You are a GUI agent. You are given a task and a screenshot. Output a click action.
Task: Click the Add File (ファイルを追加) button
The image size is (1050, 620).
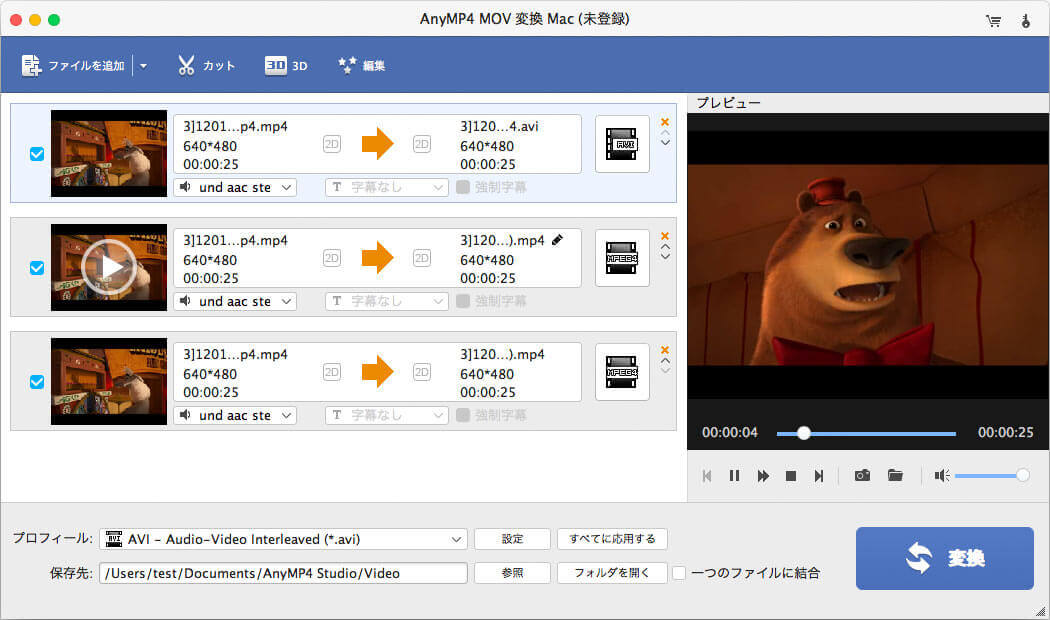[73, 66]
